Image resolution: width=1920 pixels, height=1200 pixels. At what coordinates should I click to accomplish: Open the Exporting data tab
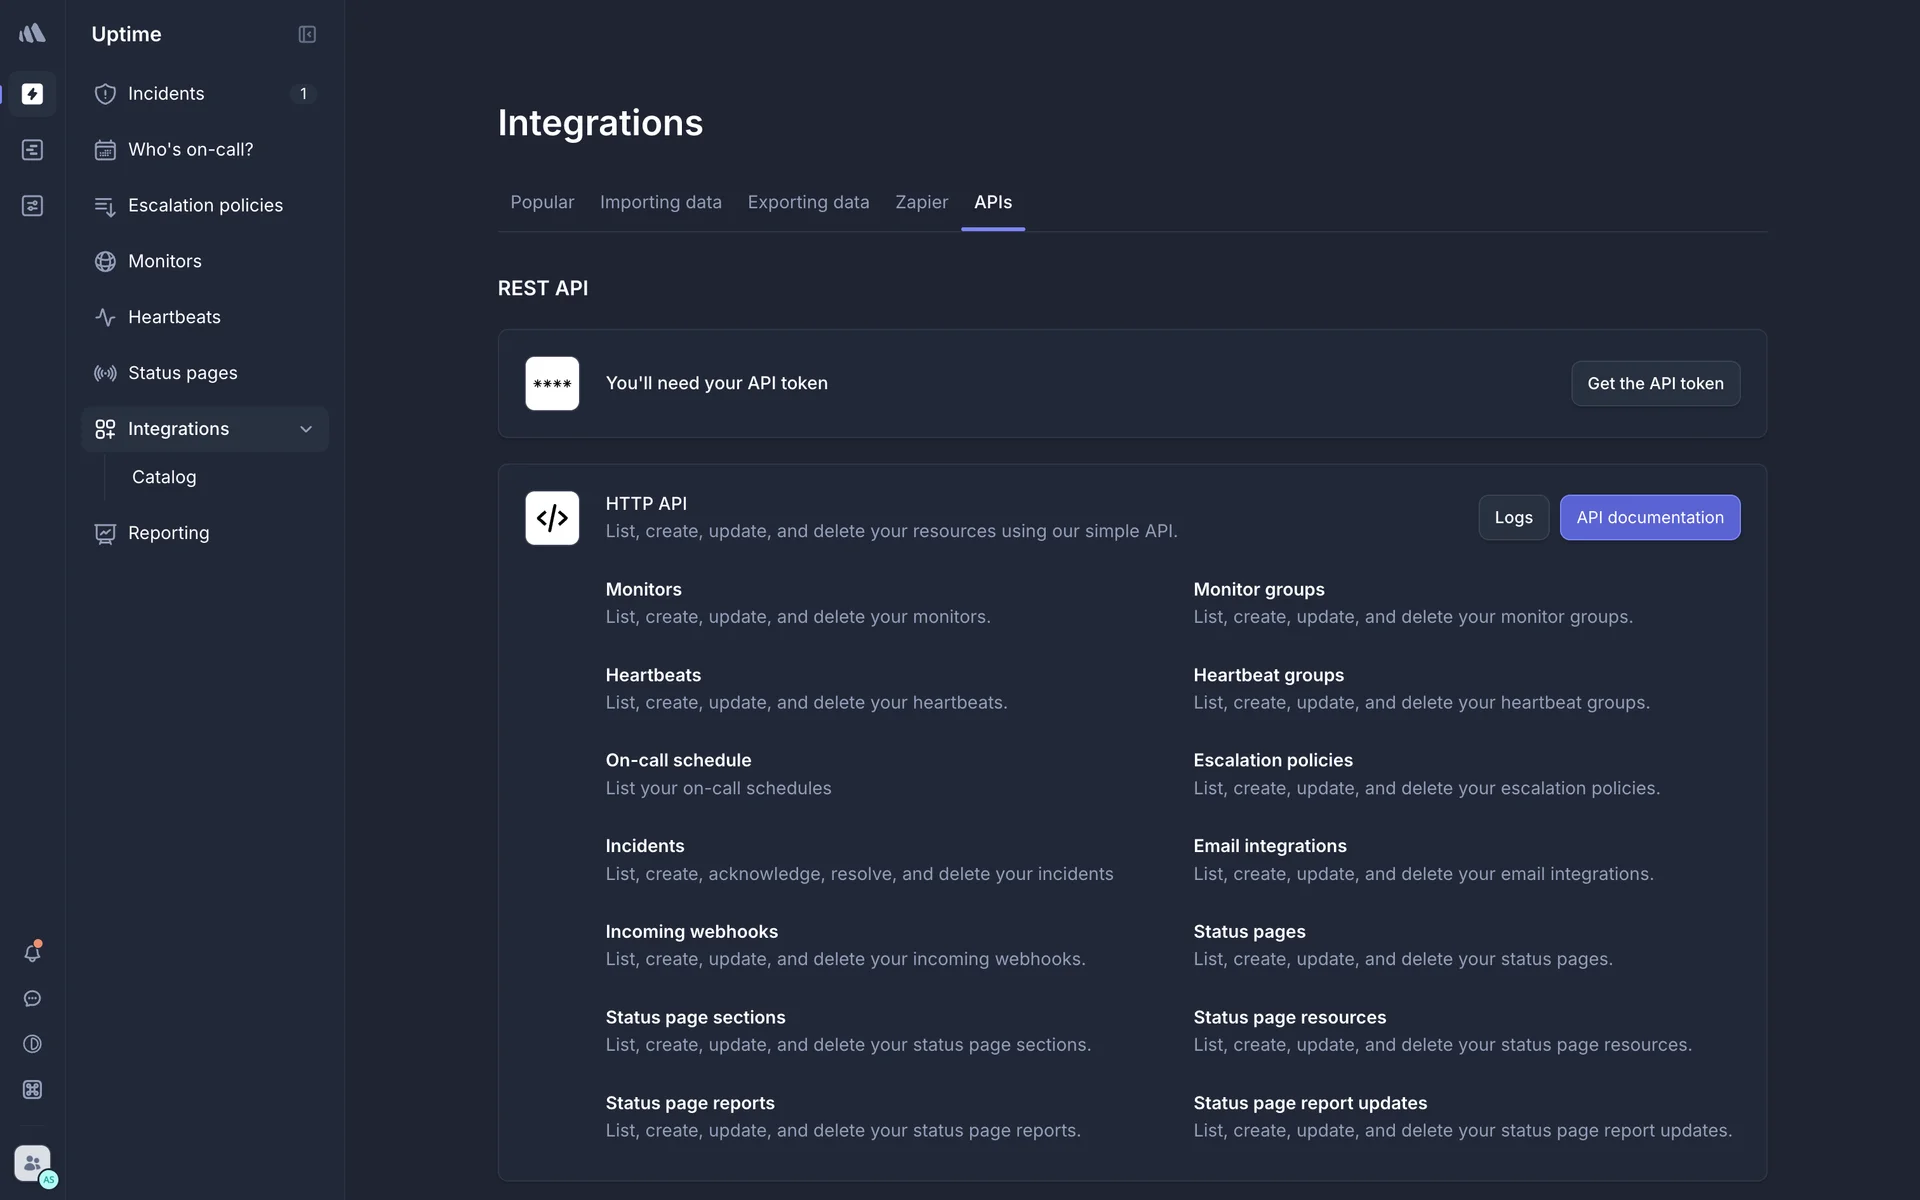(x=808, y=202)
